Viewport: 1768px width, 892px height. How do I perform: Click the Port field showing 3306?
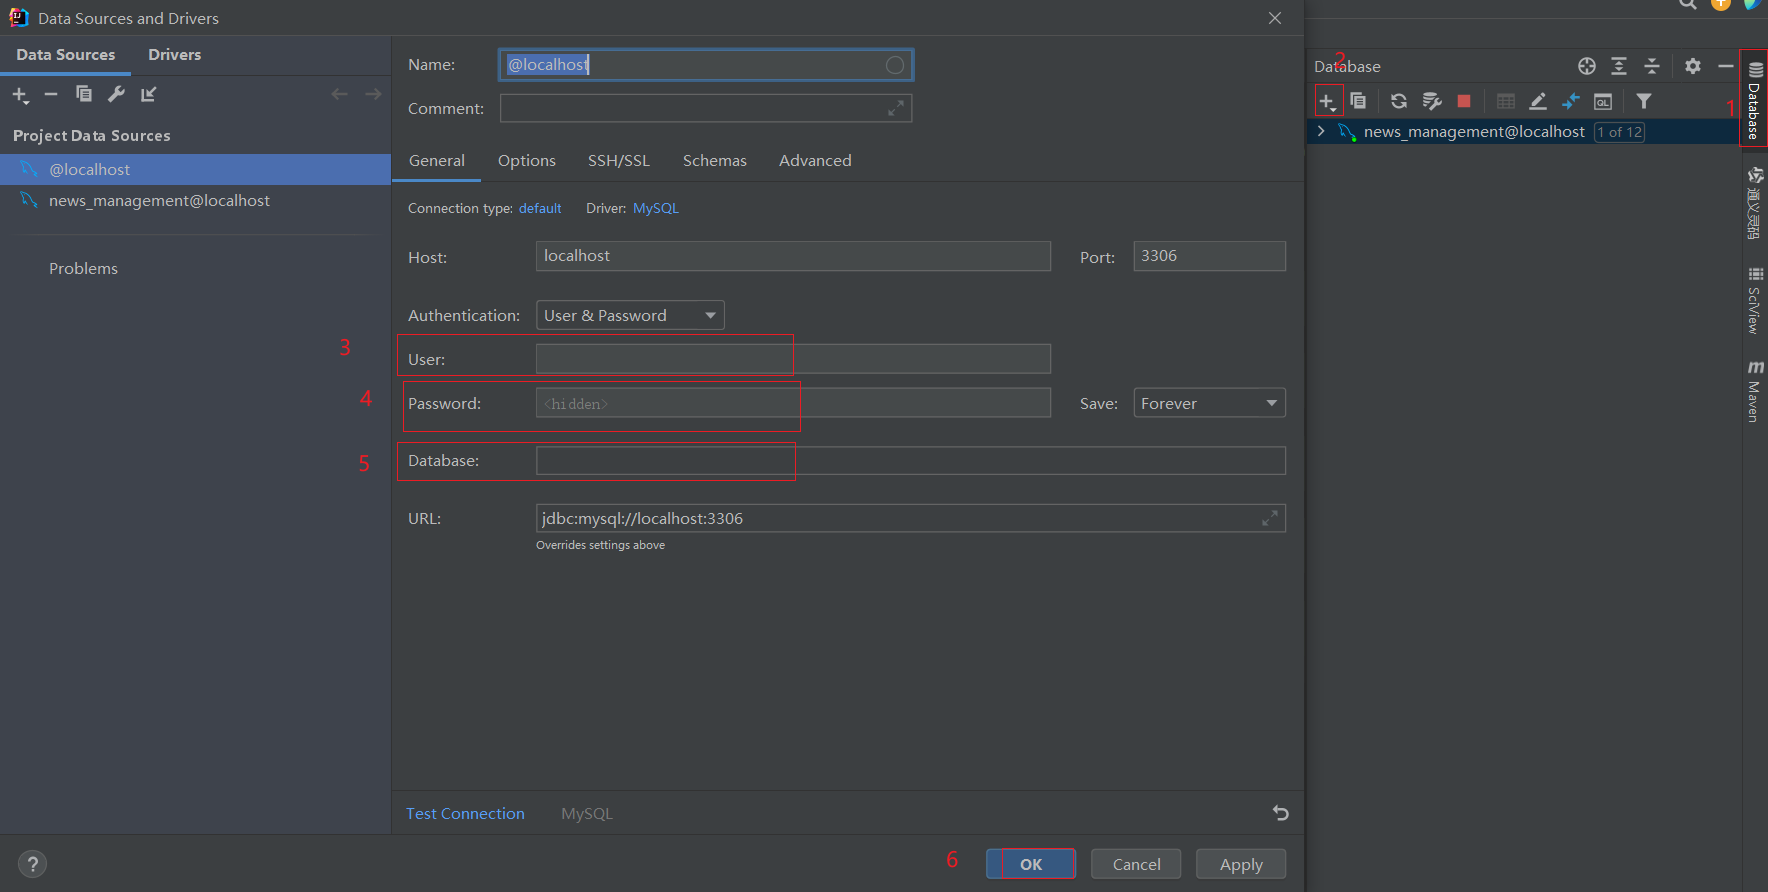click(1209, 256)
